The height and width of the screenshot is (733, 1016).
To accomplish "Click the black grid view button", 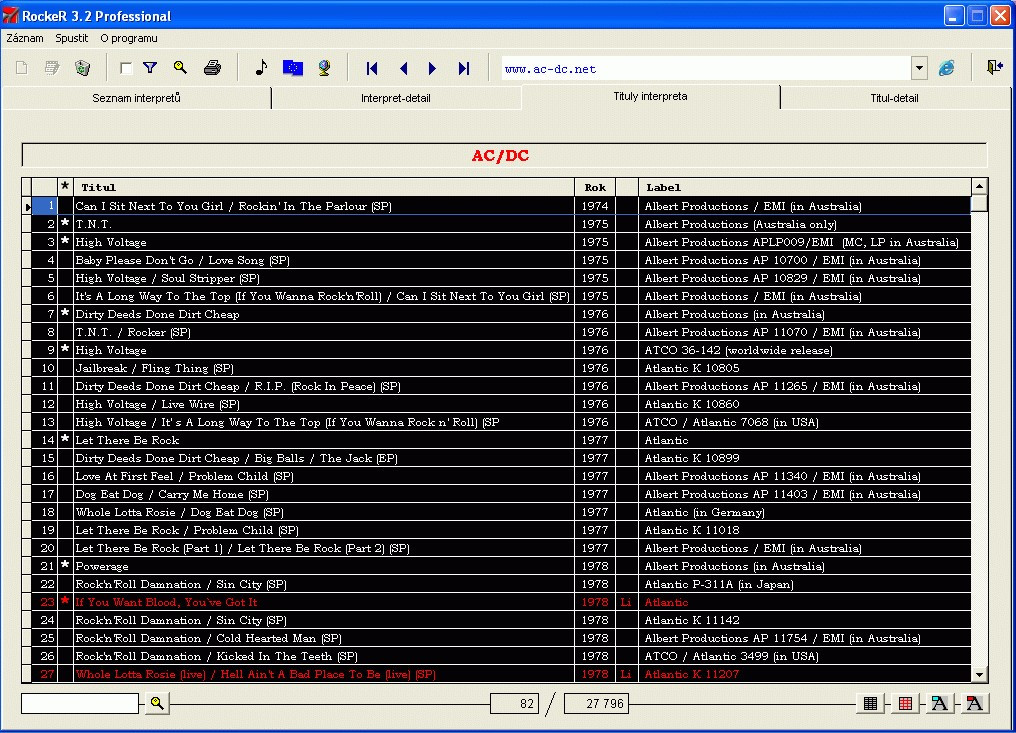I will tap(871, 703).
